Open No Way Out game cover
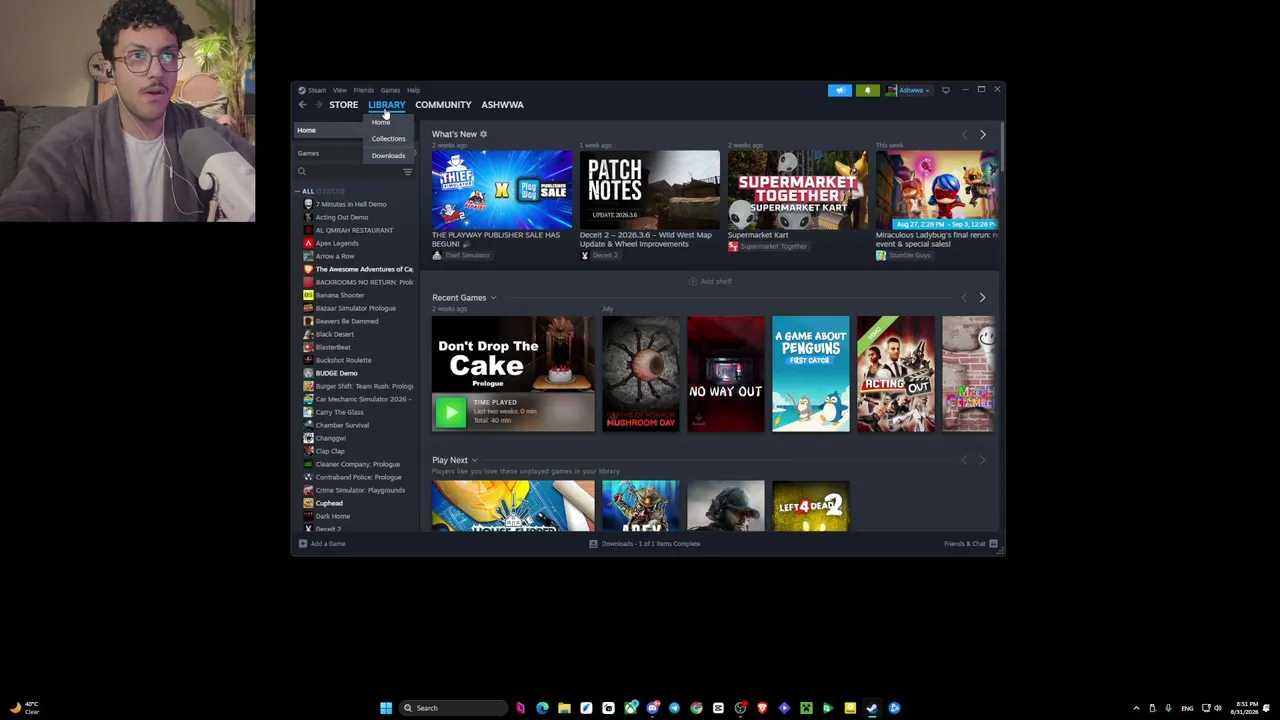 [726, 374]
